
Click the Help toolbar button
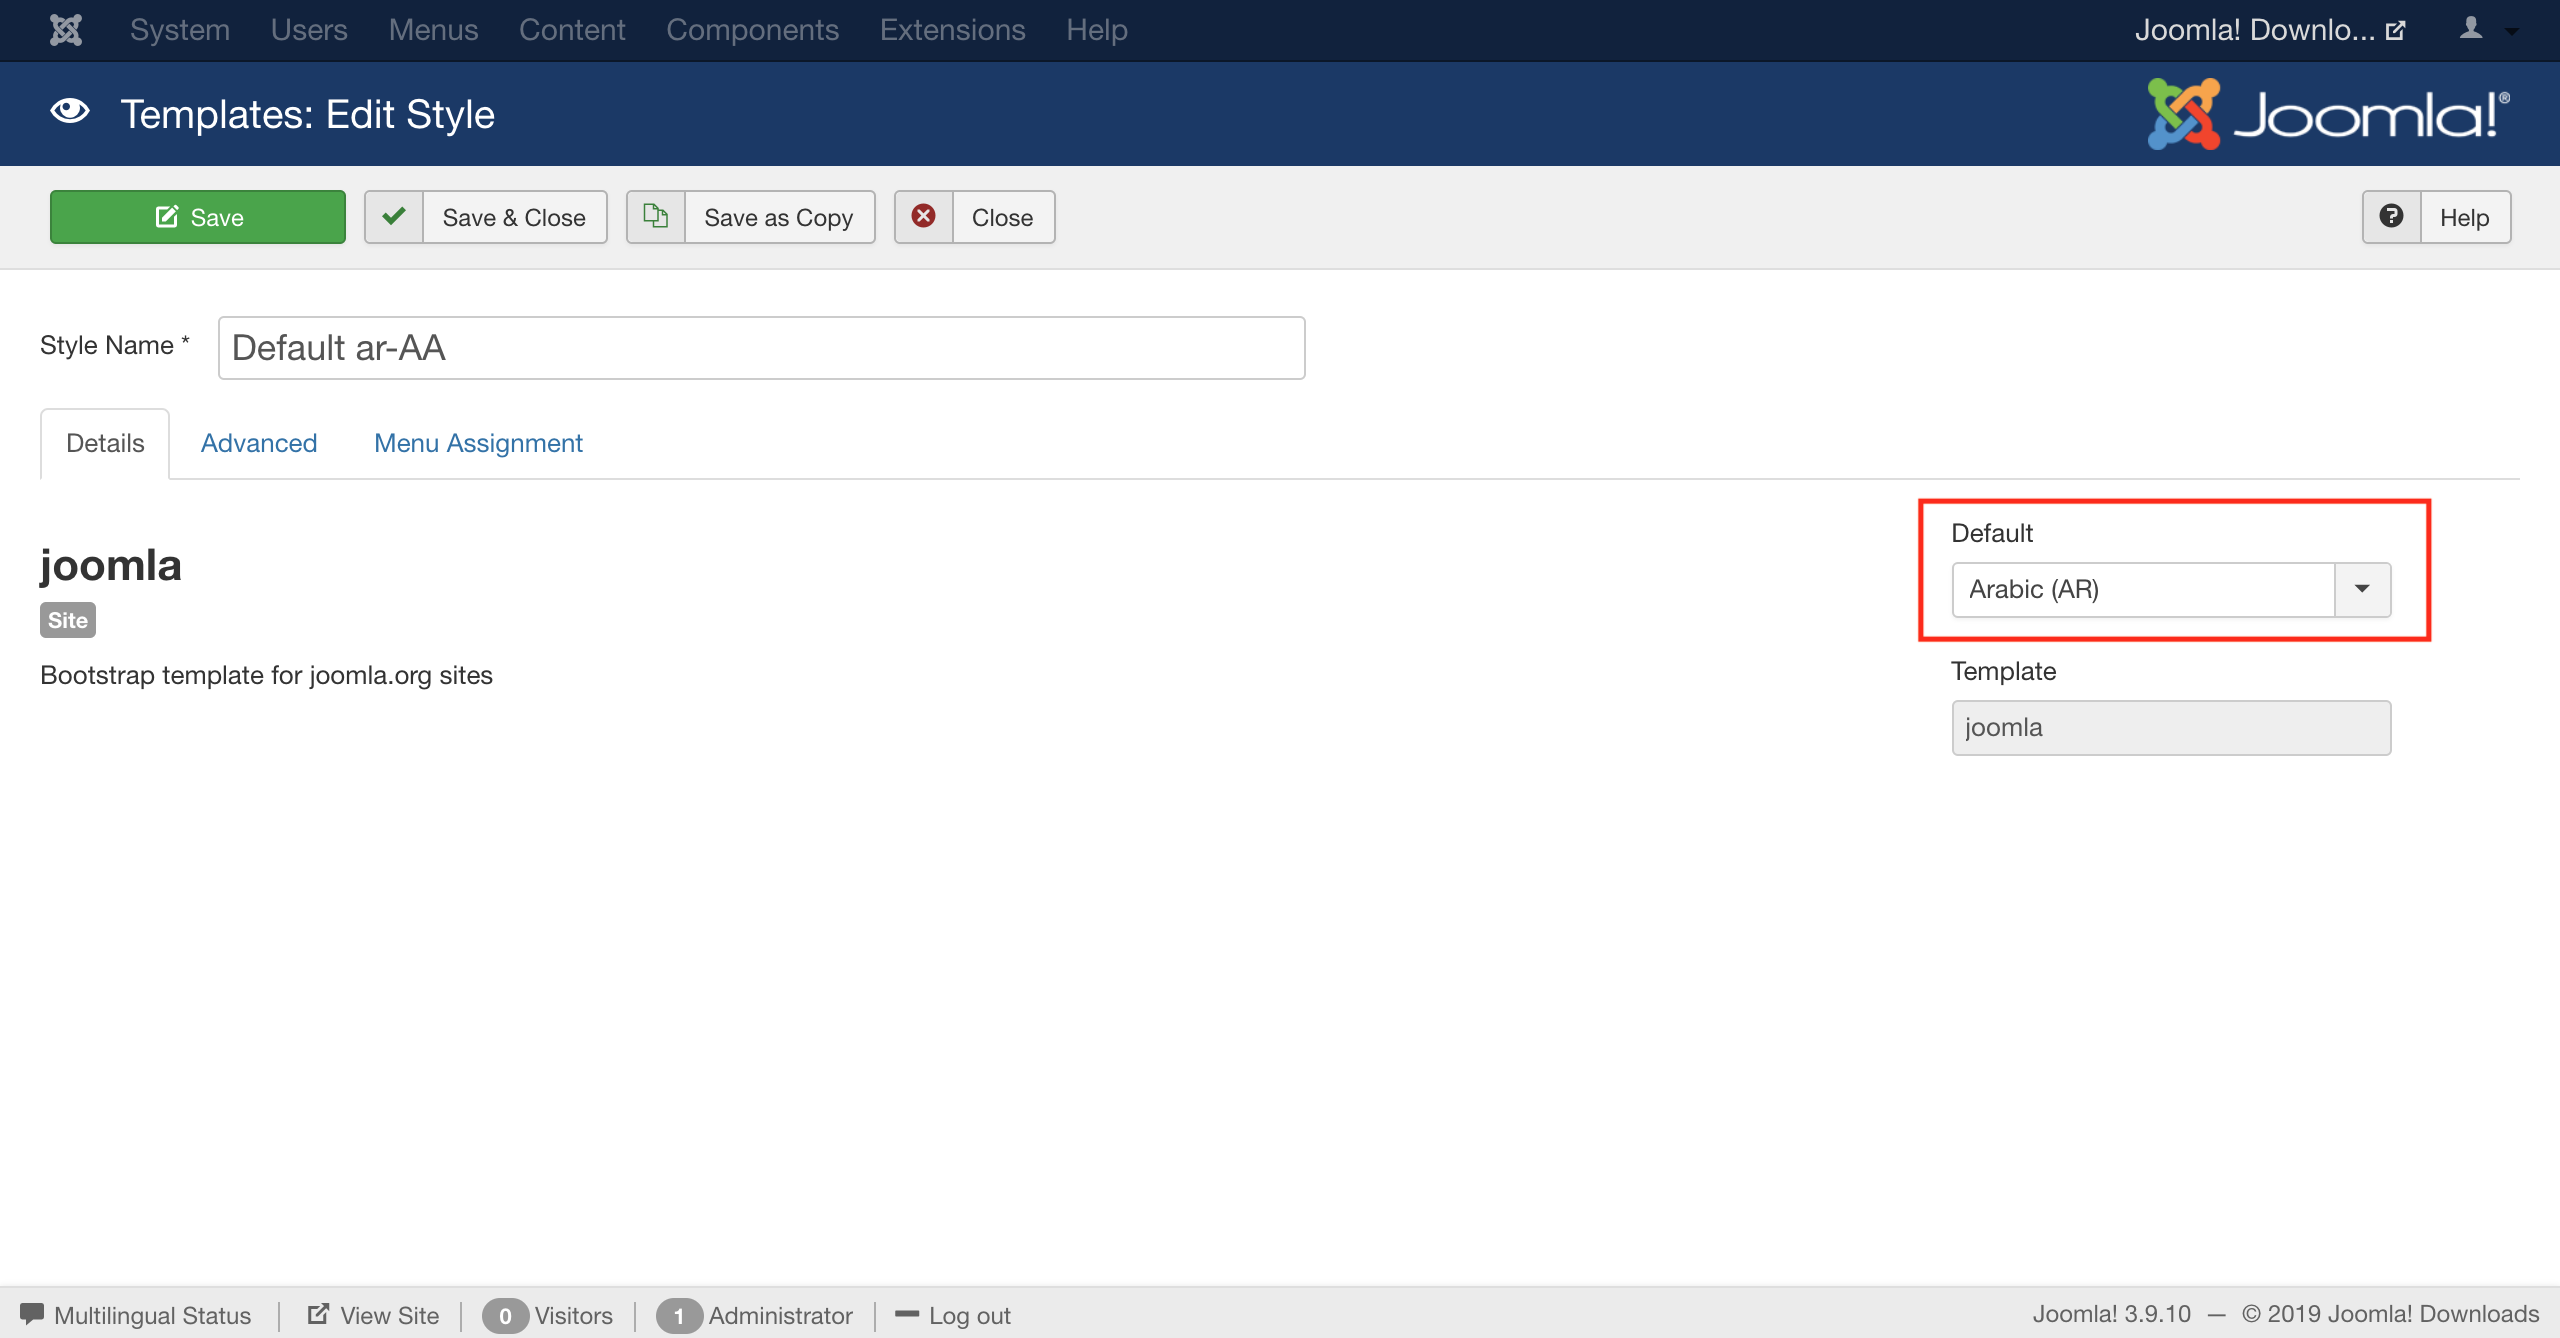[2437, 217]
